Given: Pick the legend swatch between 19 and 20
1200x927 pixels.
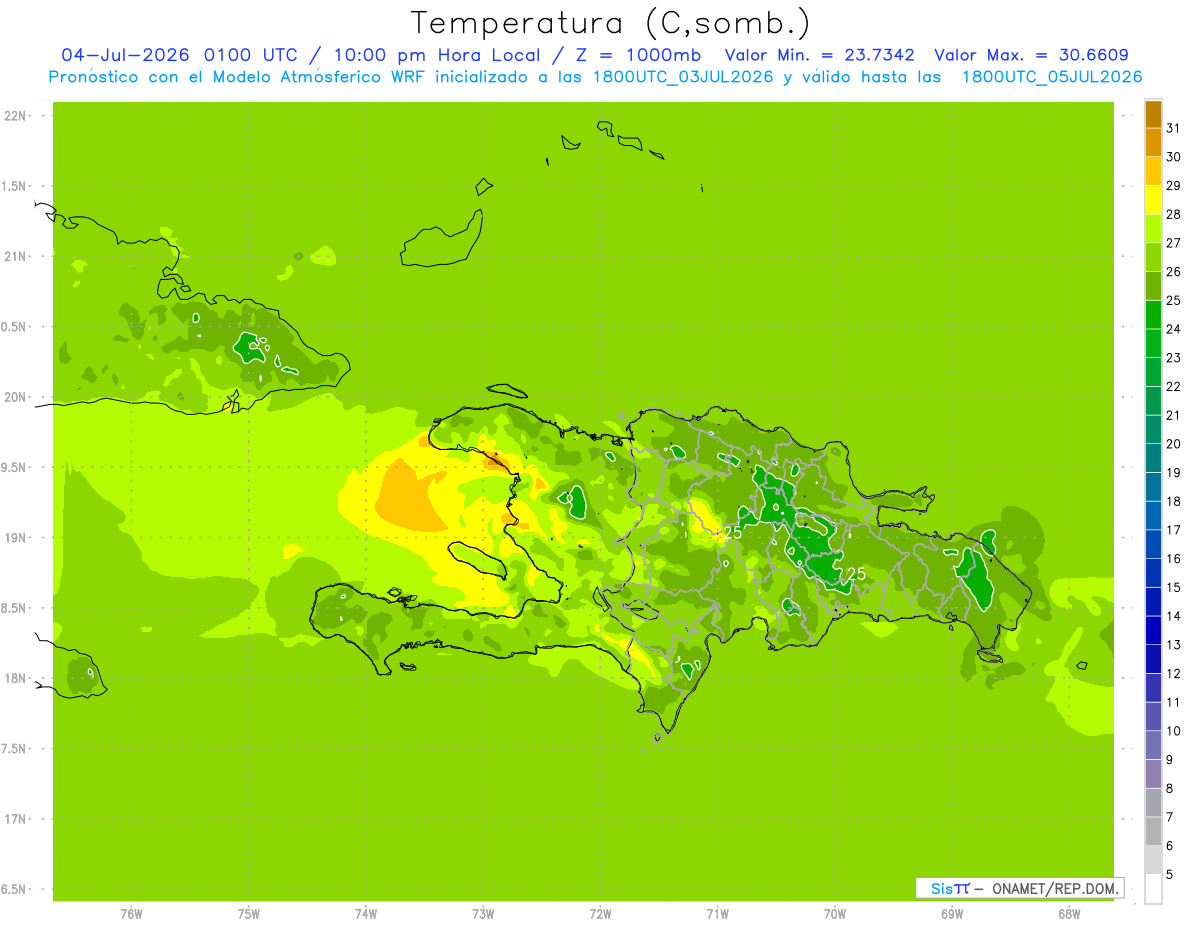Looking at the screenshot, I should 1153,458.
